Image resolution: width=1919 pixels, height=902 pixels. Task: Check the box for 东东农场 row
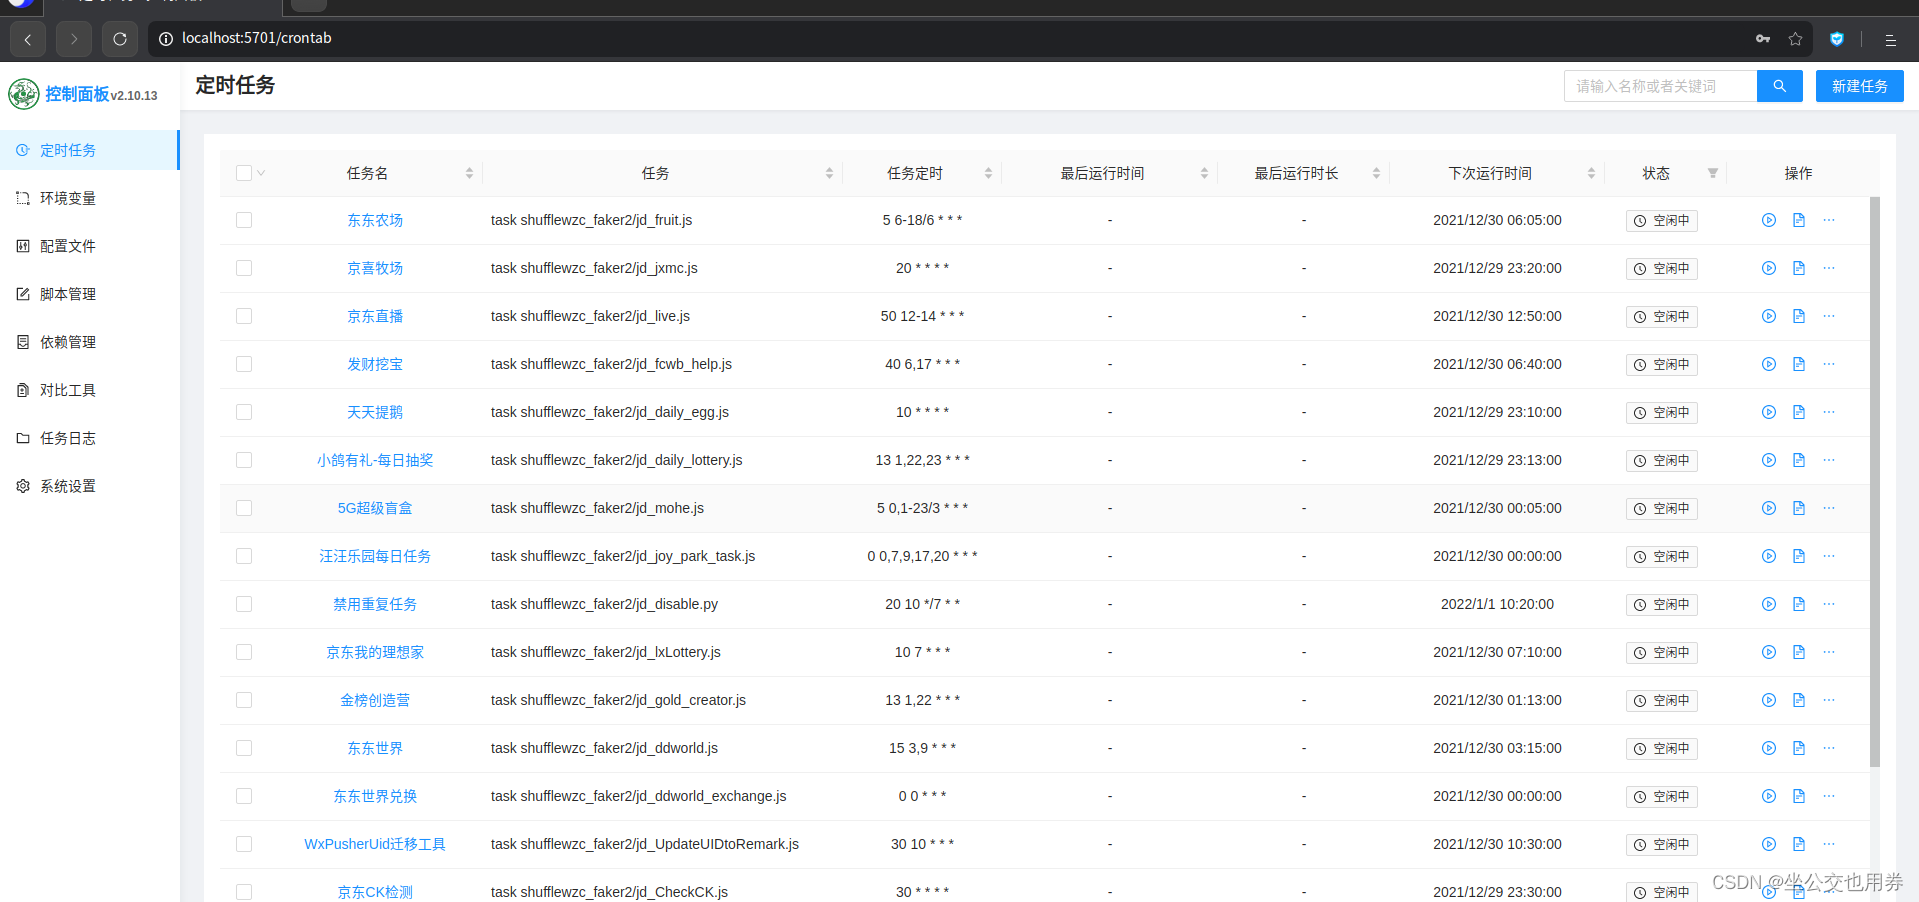[244, 220]
